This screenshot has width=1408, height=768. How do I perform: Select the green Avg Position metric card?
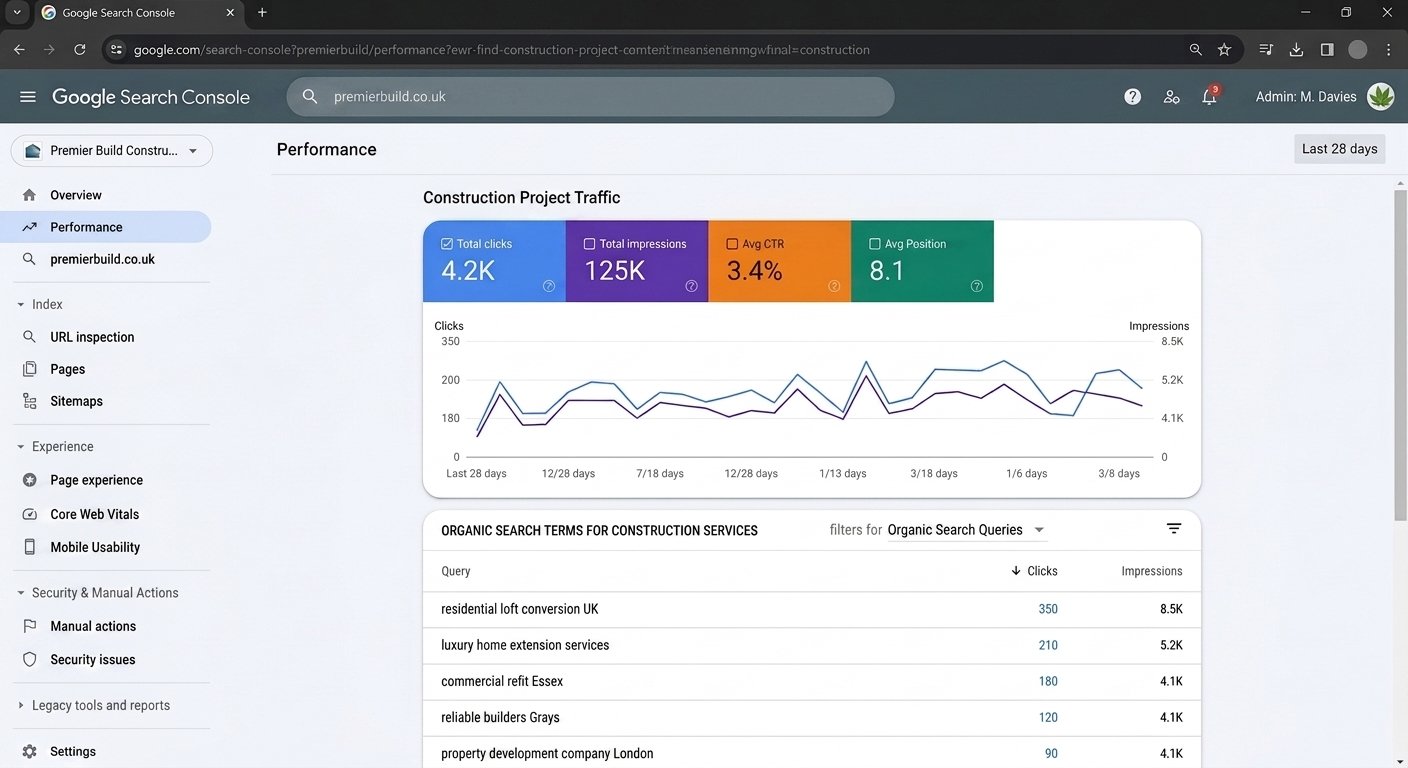click(923, 261)
